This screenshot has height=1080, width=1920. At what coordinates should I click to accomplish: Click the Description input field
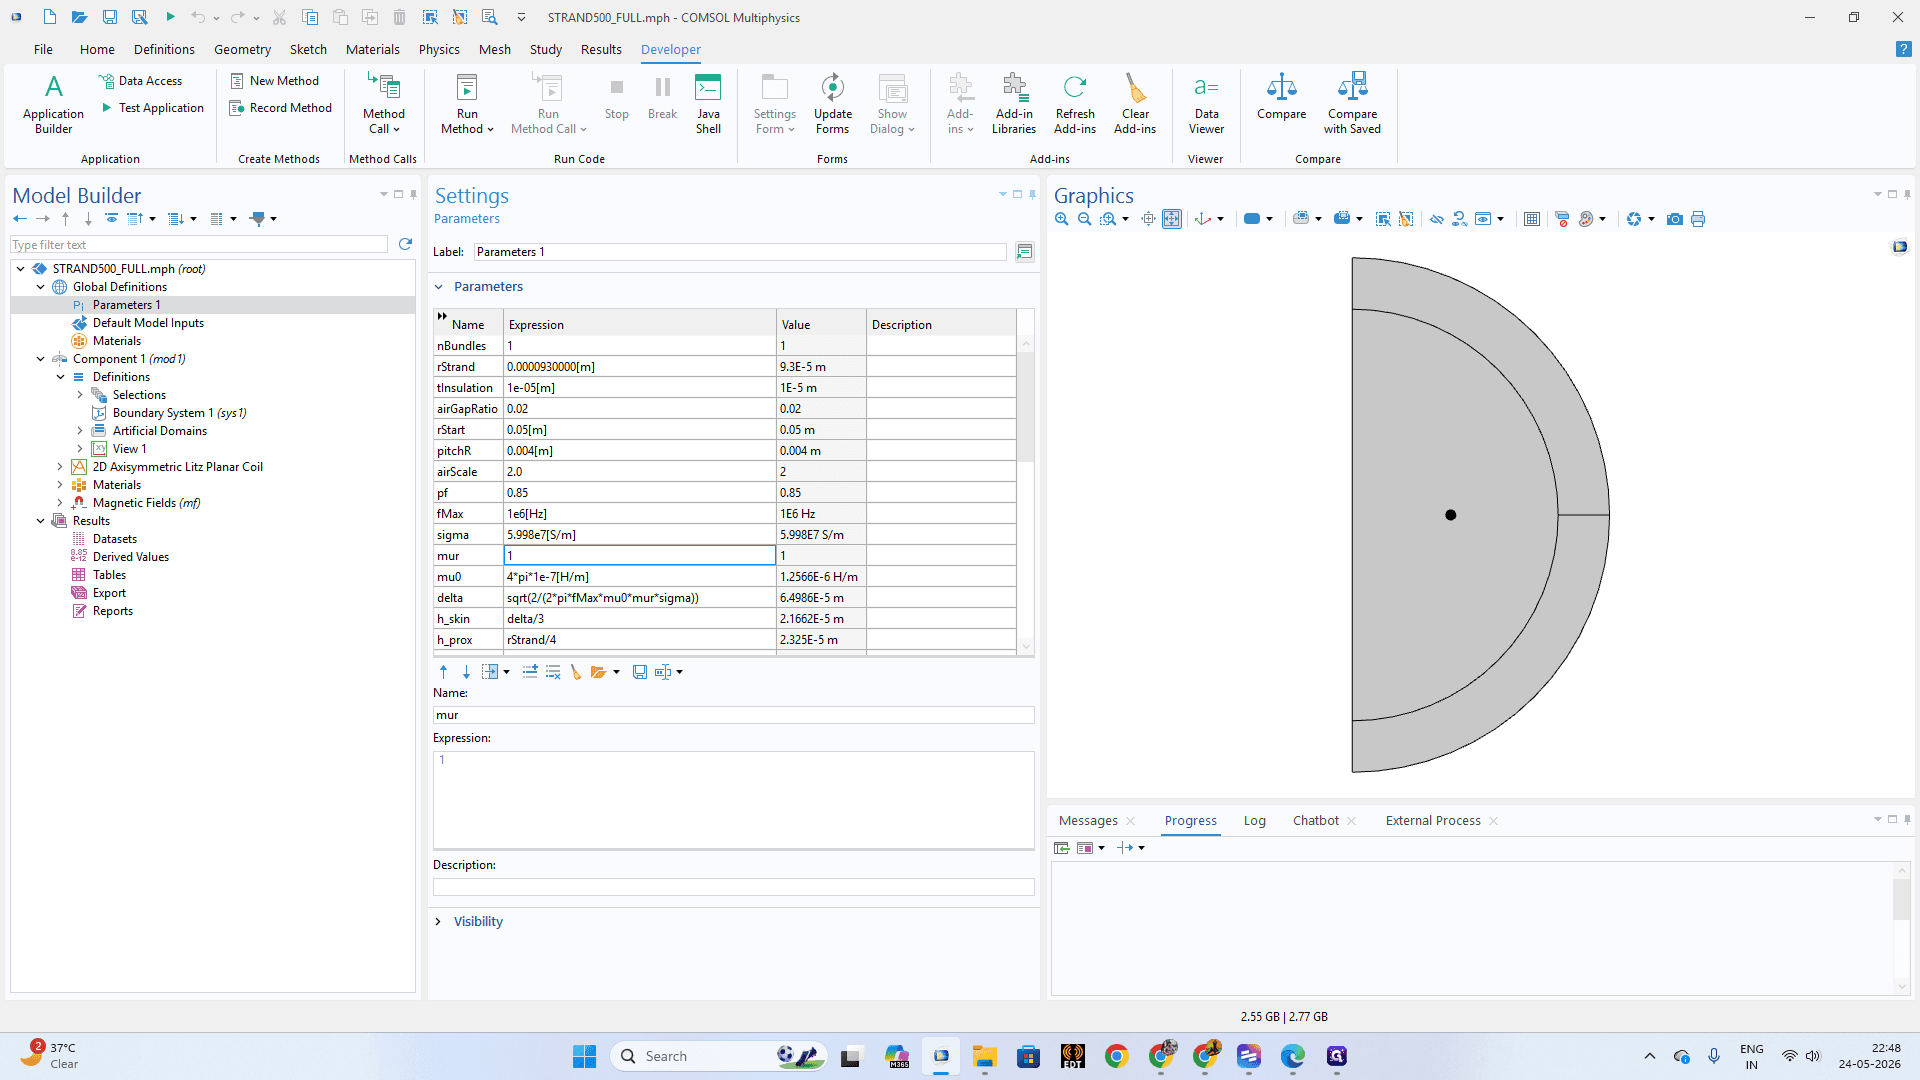point(733,887)
